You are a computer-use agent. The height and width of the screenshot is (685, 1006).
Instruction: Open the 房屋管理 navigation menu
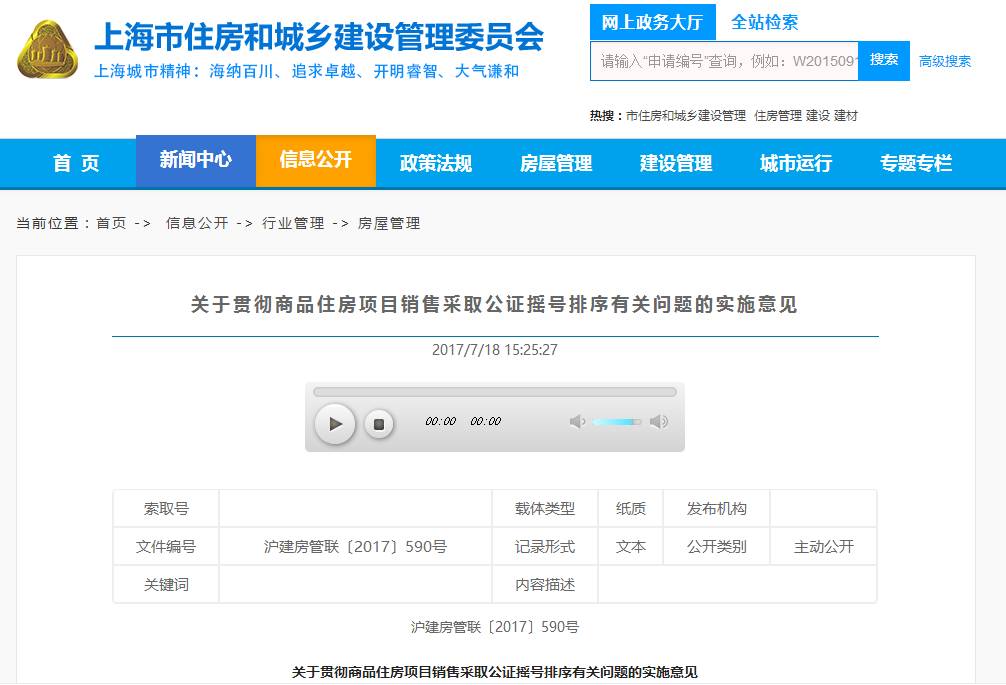pos(556,163)
